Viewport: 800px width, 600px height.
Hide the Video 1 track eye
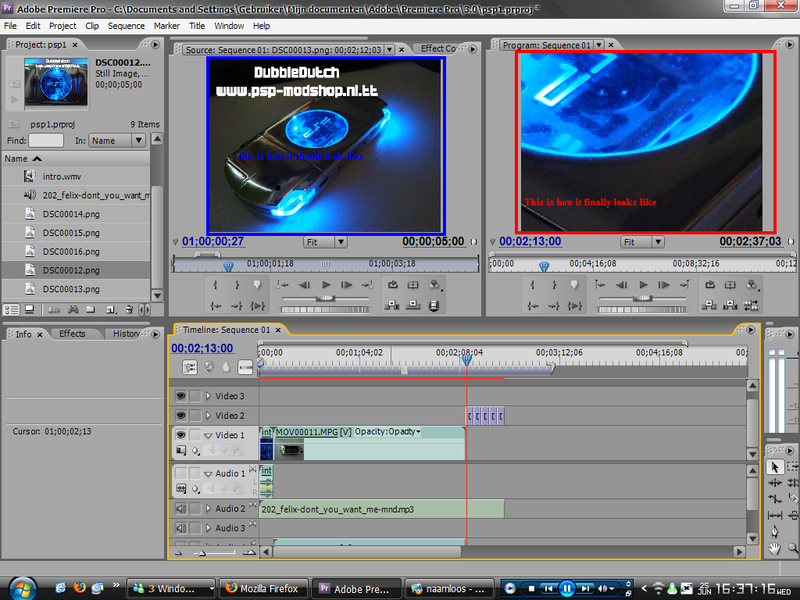(181, 435)
